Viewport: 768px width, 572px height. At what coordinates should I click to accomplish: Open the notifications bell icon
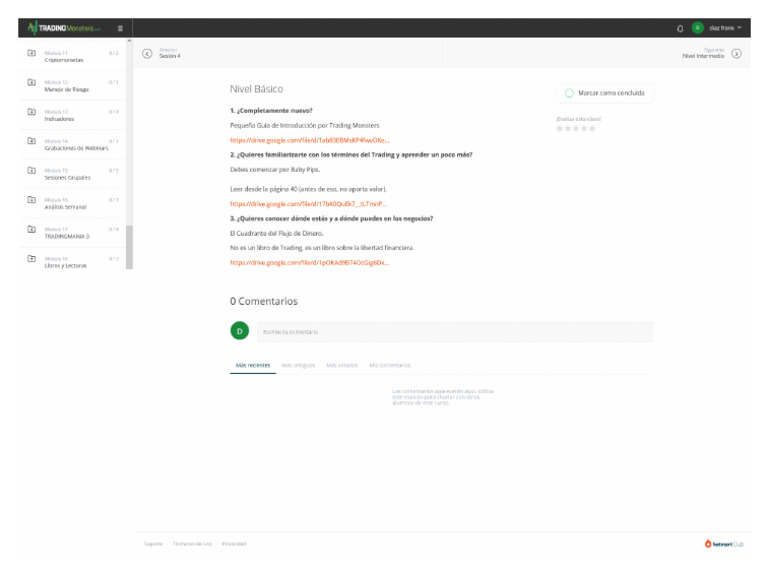[x=680, y=28]
